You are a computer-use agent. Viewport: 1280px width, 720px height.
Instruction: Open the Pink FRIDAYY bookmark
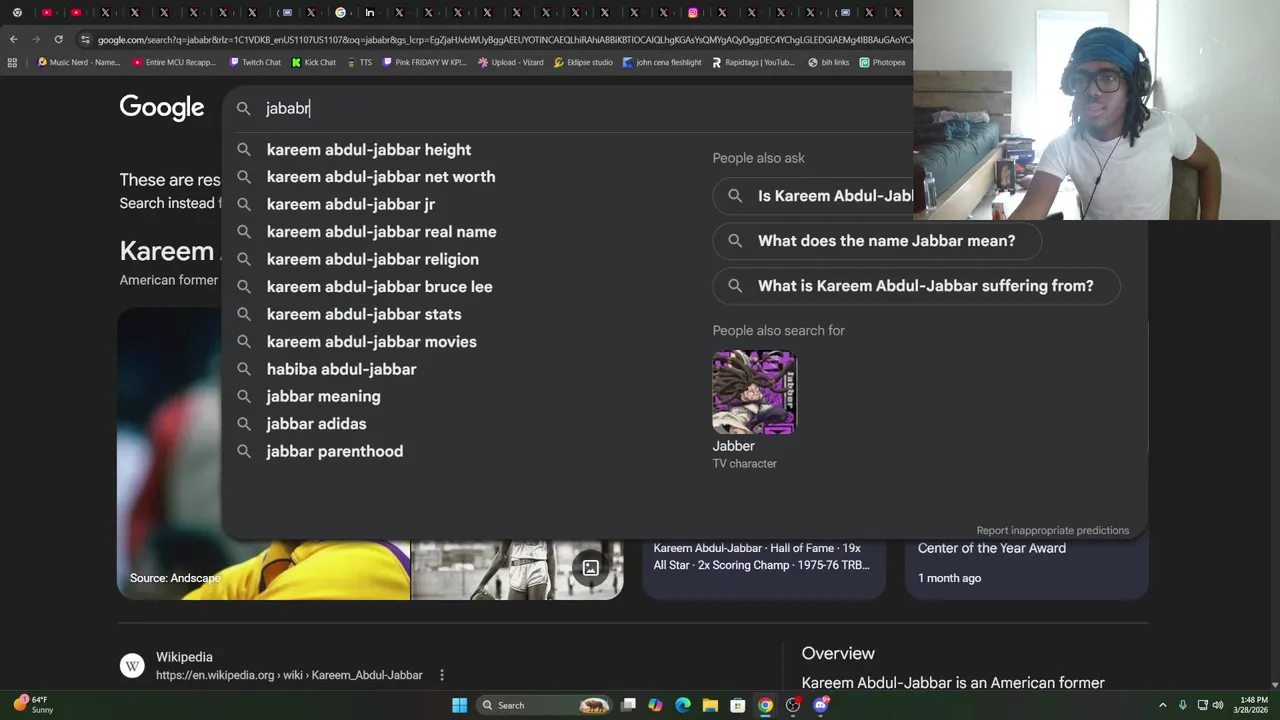[x=424, y=62]
